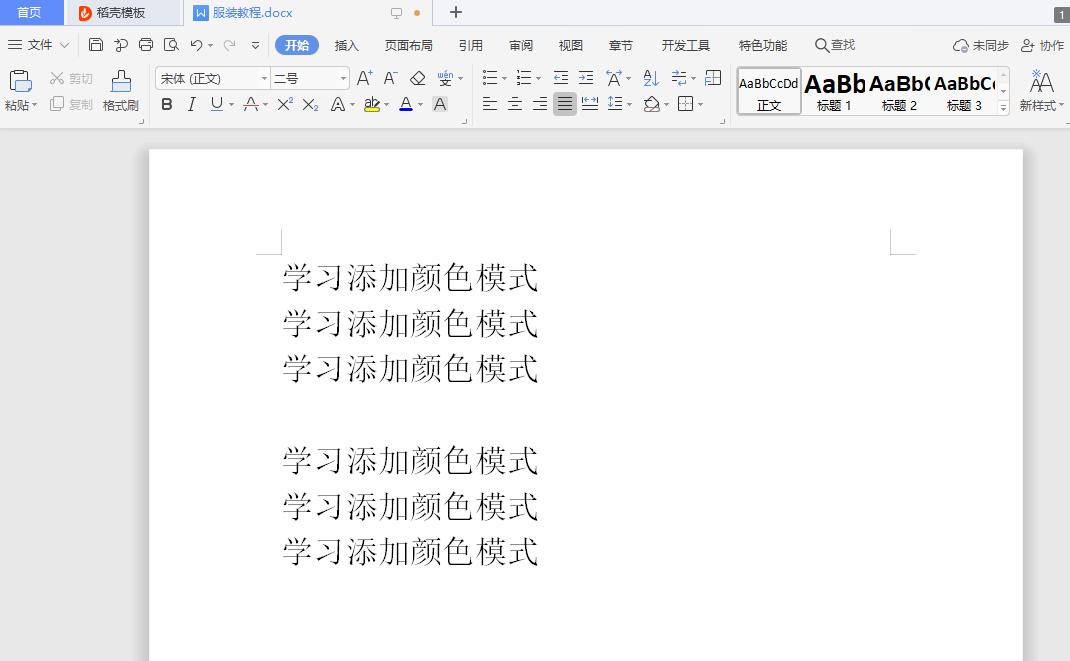
Task: Click 查找 to open find
Action: click(835, 45)
